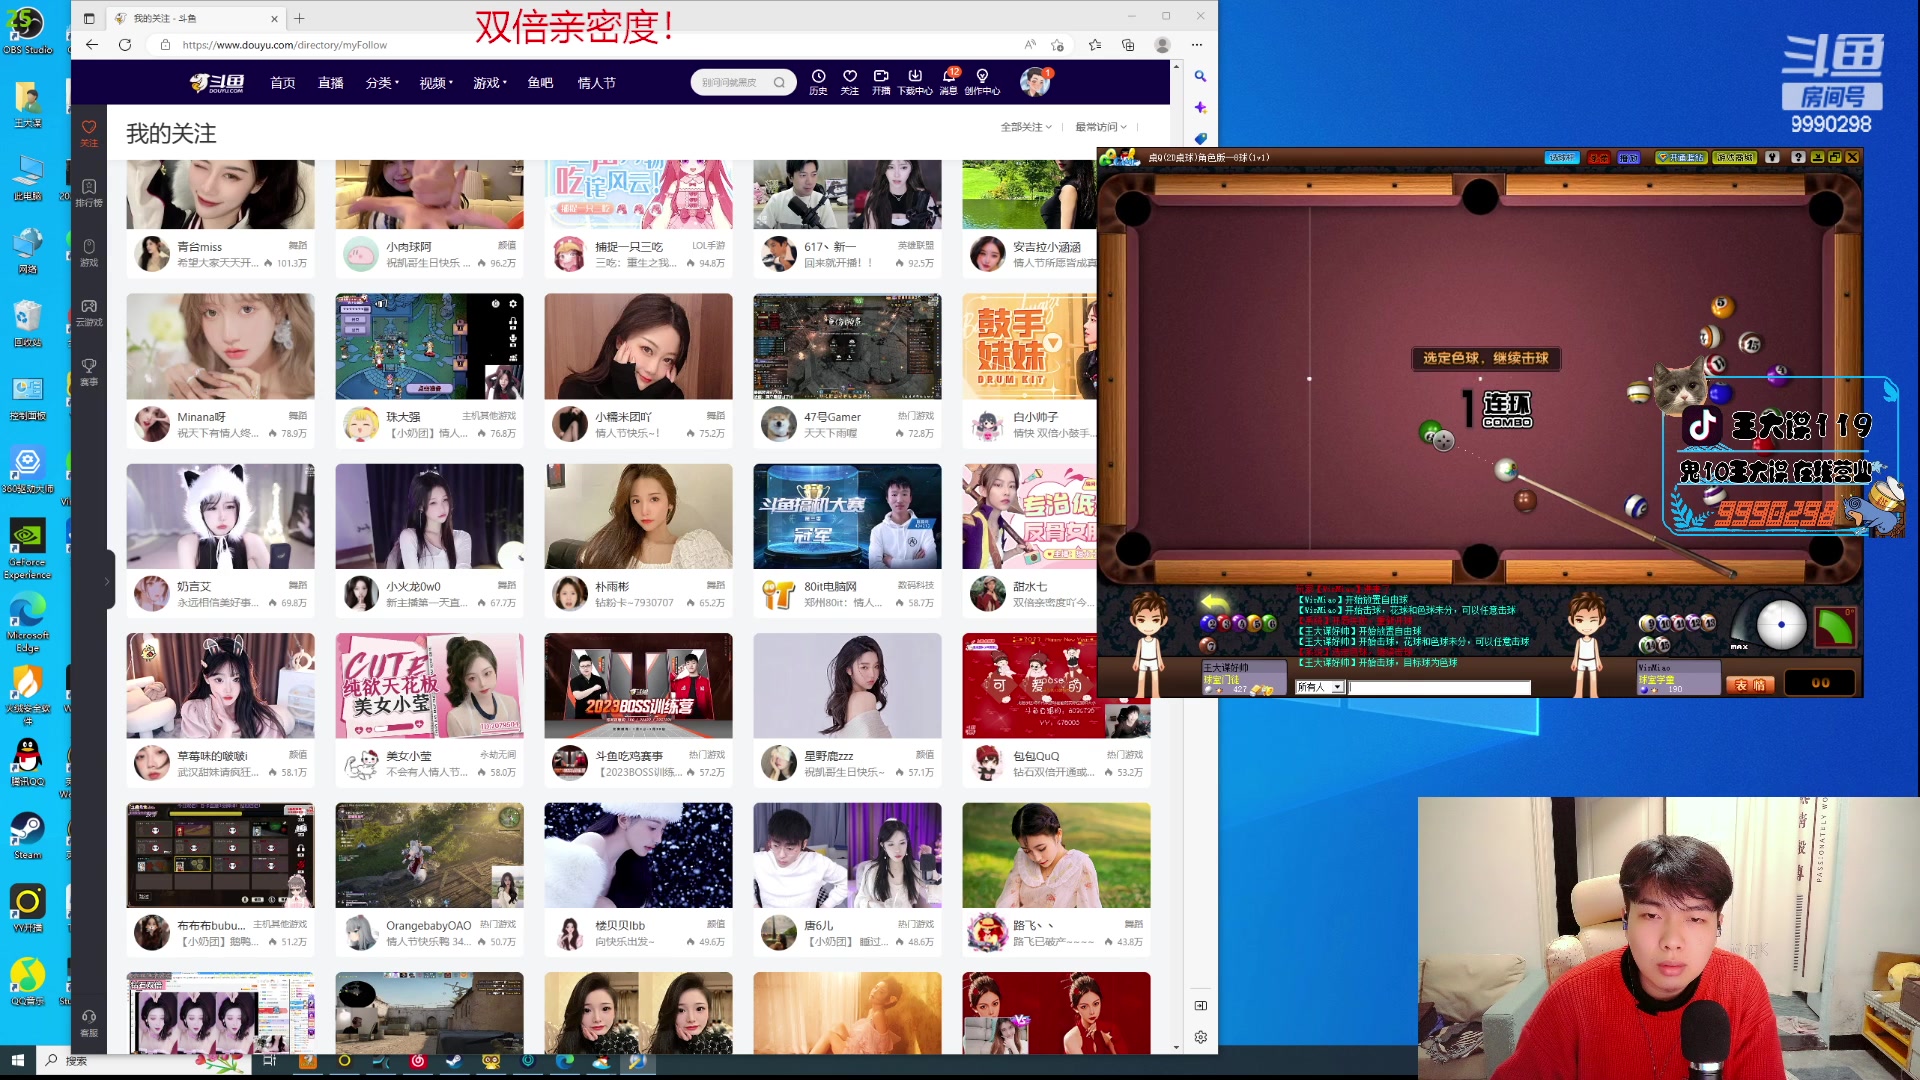The height and width of the screenshot is (1080, 1920).
Task: Click the 练球杆 button in billiards title bar
Action: click(x=1561, y=158)
